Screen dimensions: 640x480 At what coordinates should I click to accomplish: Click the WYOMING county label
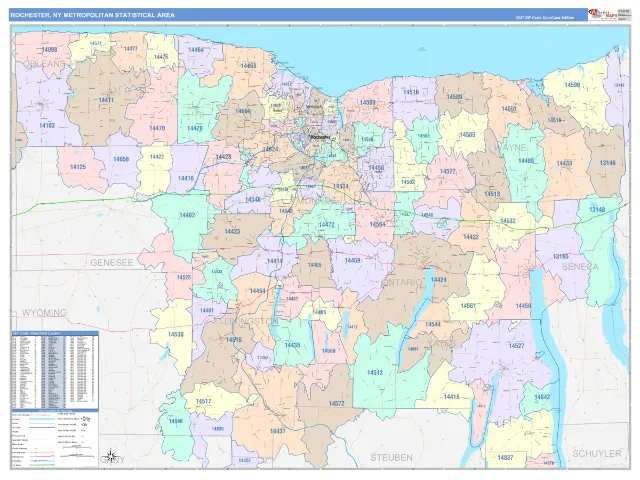click(44, 313)
